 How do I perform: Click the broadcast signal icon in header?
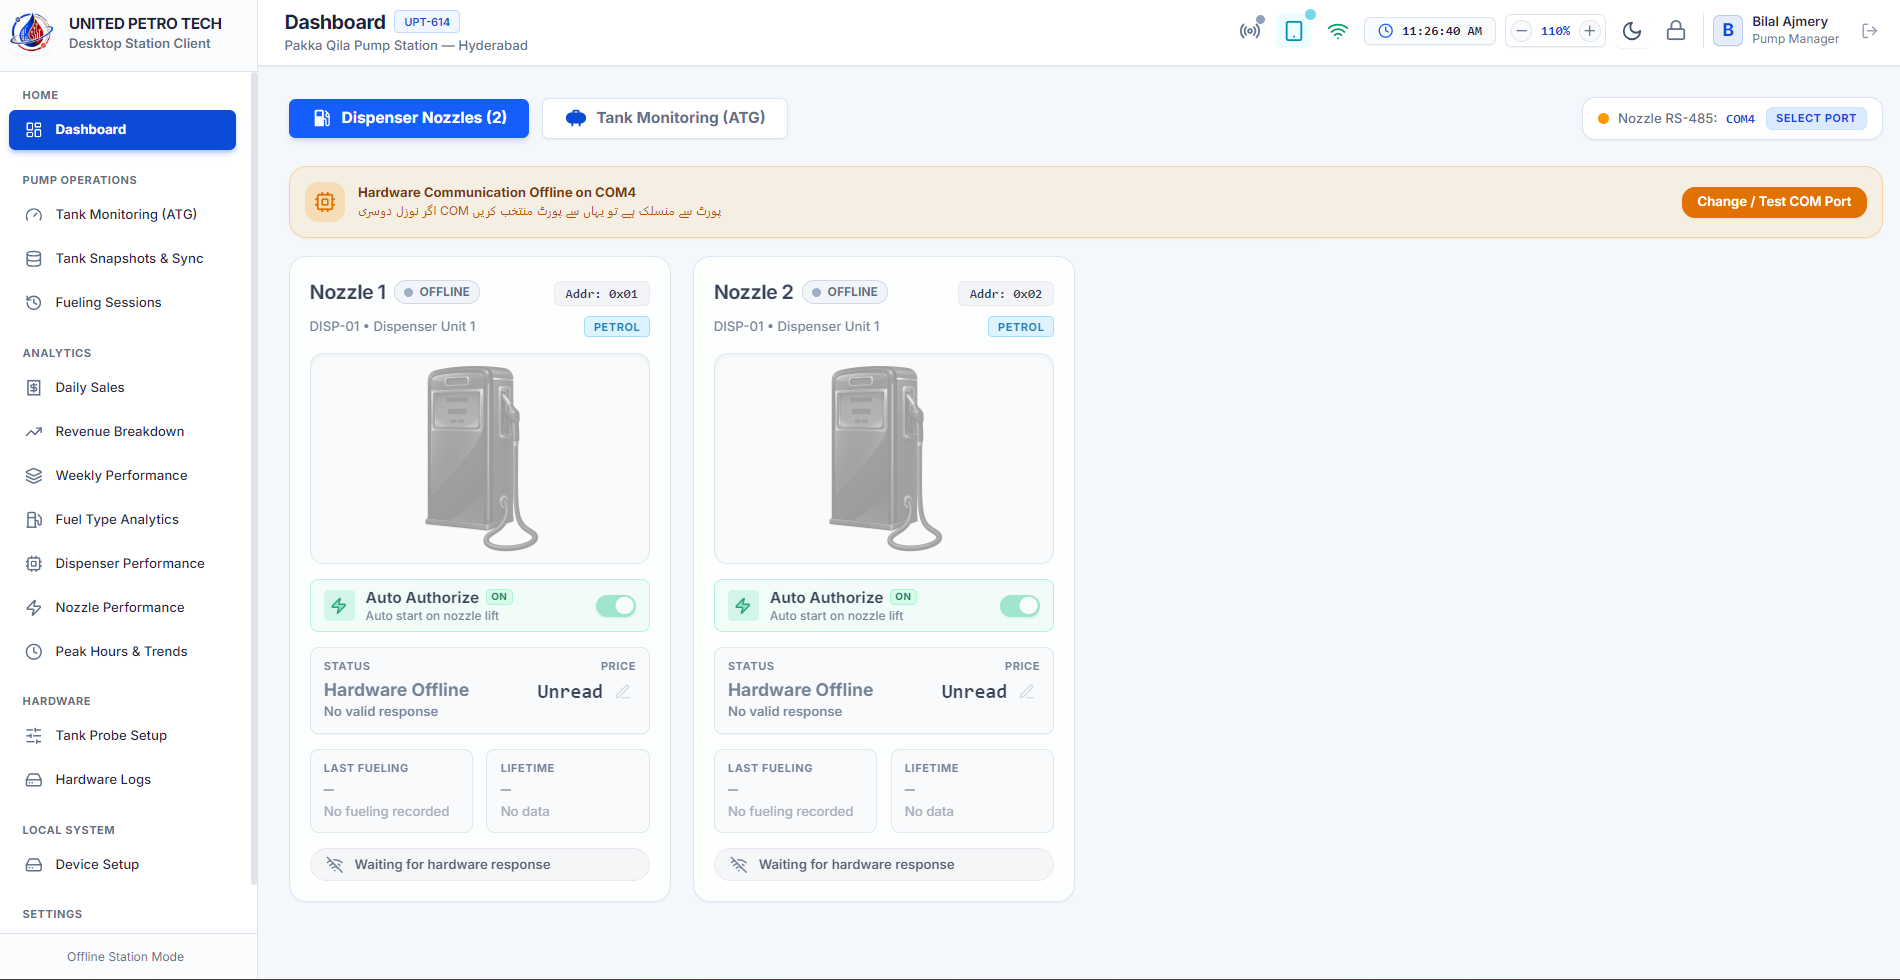tap(1250, 31)
